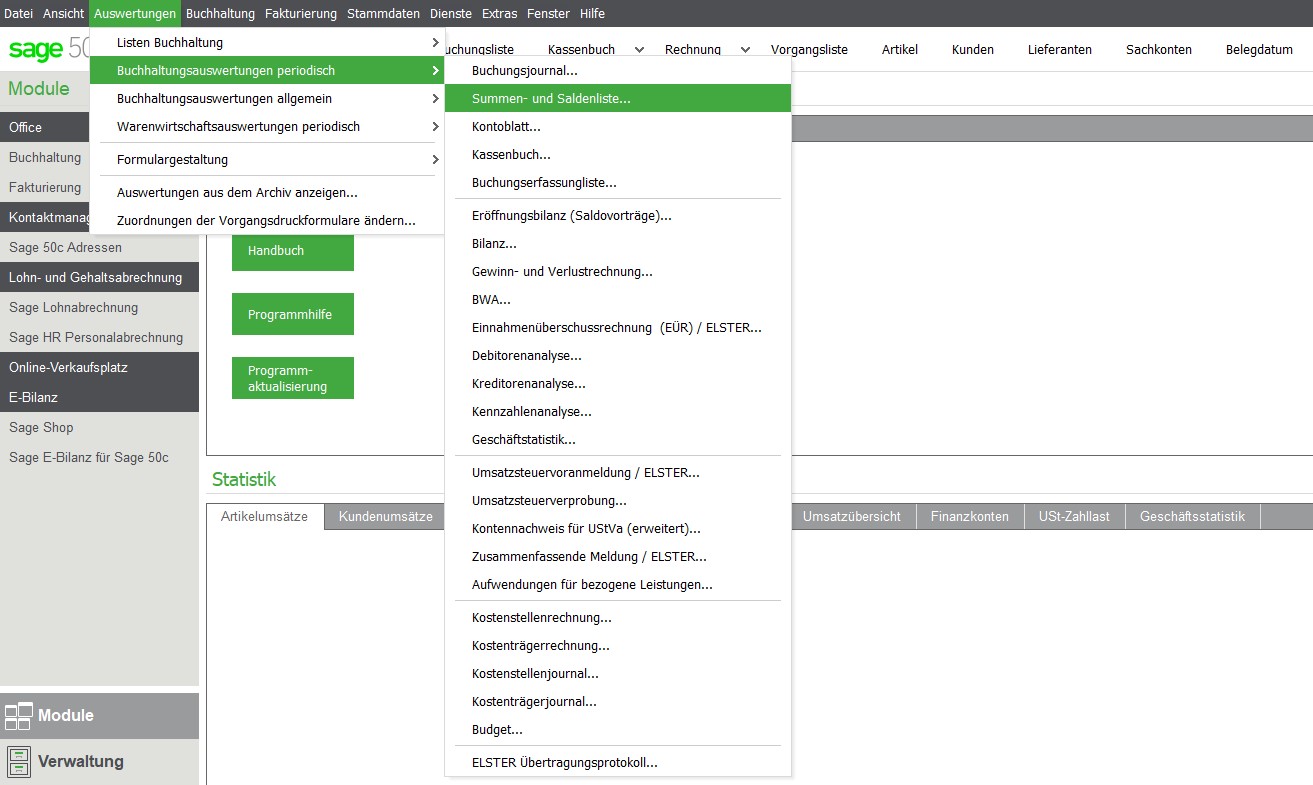Open the Fakturierung menu in menu bar
The image size is (1313, 785).
click(x=301, y=13)
